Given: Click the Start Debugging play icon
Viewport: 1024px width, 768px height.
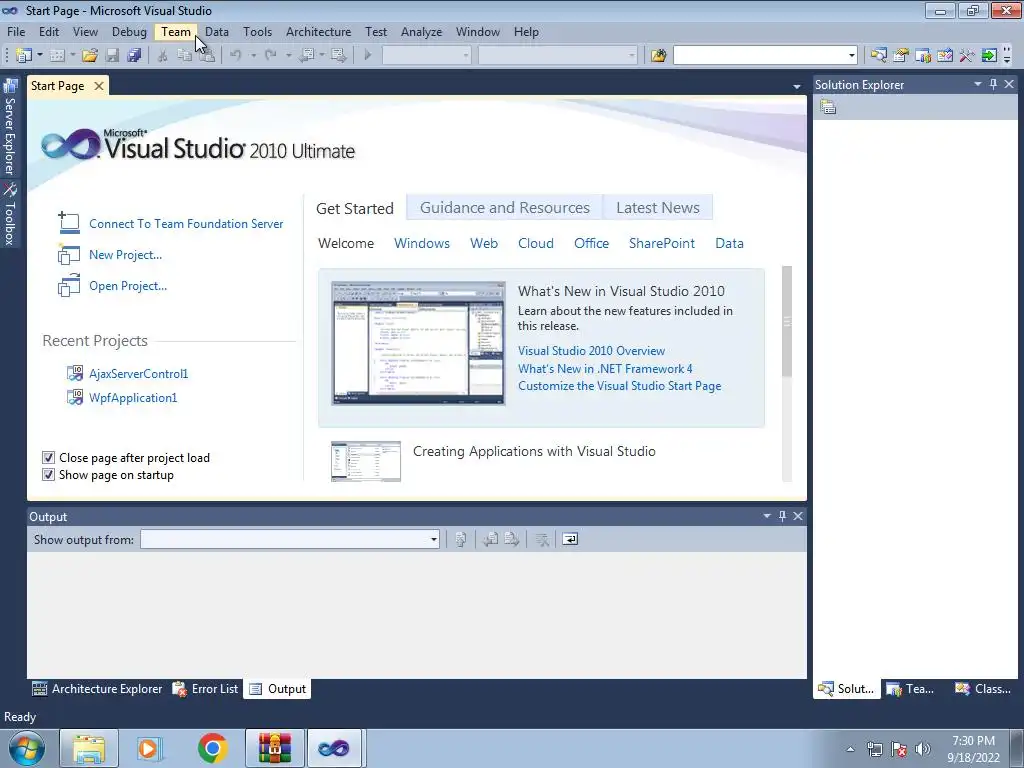Looking at the screenshot, I should pyautogui.click(x=368, y=56).
